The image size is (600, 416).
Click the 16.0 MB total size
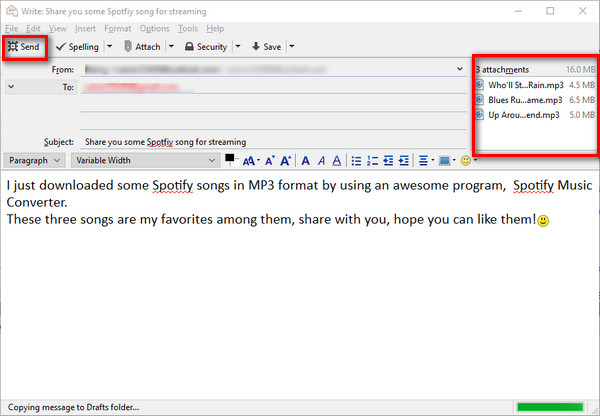tap(580, 70)
